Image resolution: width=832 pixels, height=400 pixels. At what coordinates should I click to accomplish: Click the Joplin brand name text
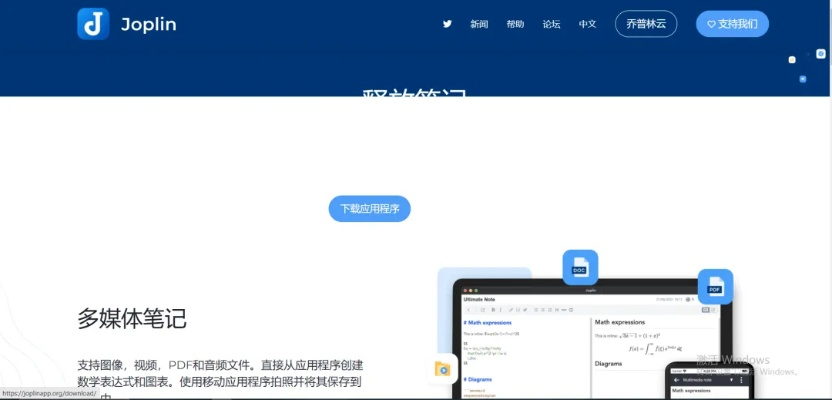pos(149,24)
